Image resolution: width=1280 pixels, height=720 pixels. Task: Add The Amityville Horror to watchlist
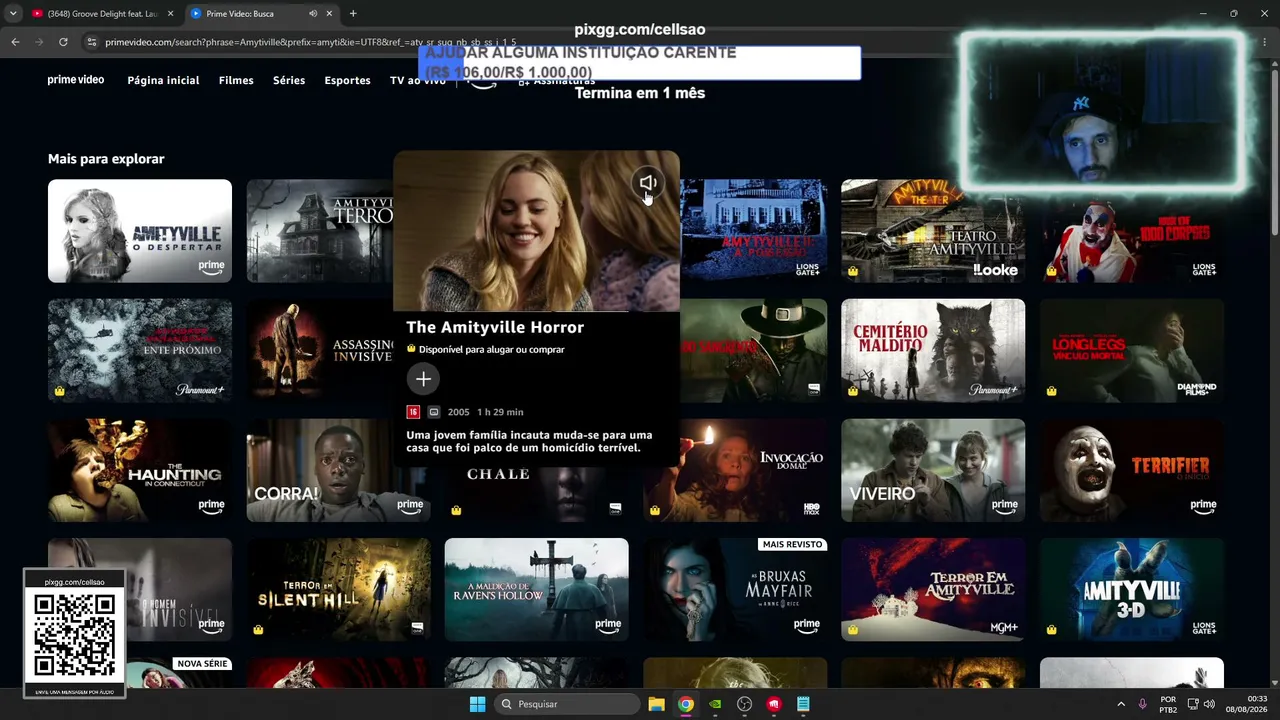423,379
